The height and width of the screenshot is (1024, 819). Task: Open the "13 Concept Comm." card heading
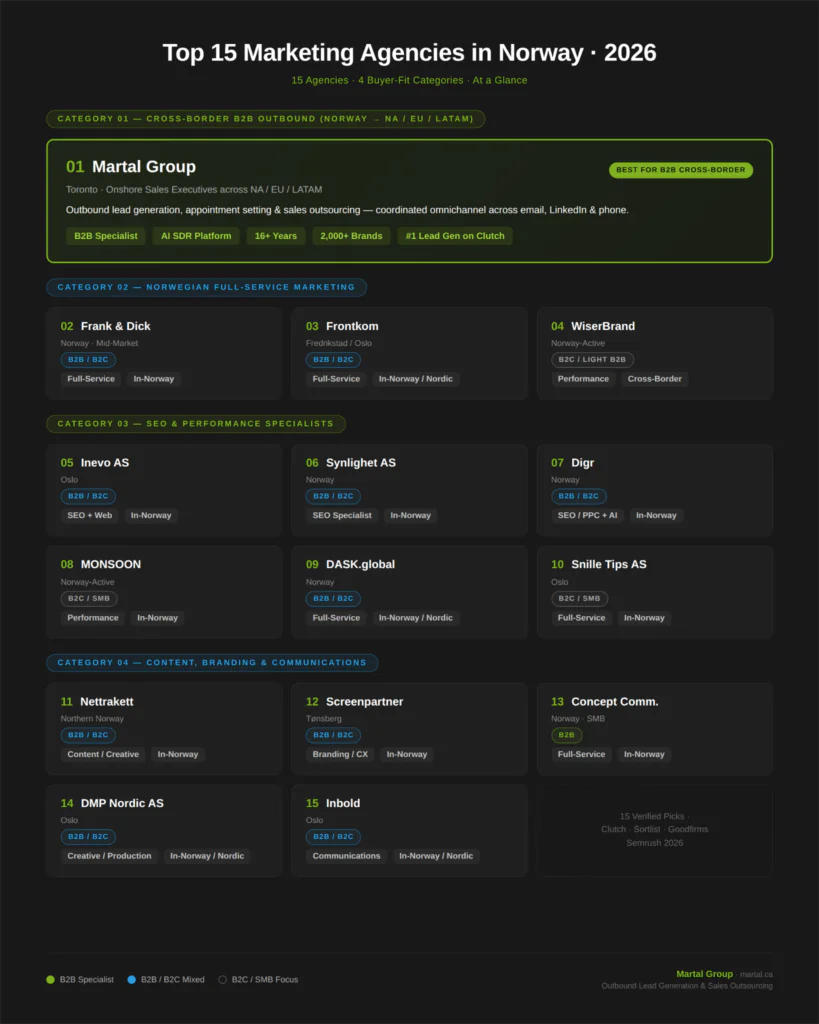605,701
